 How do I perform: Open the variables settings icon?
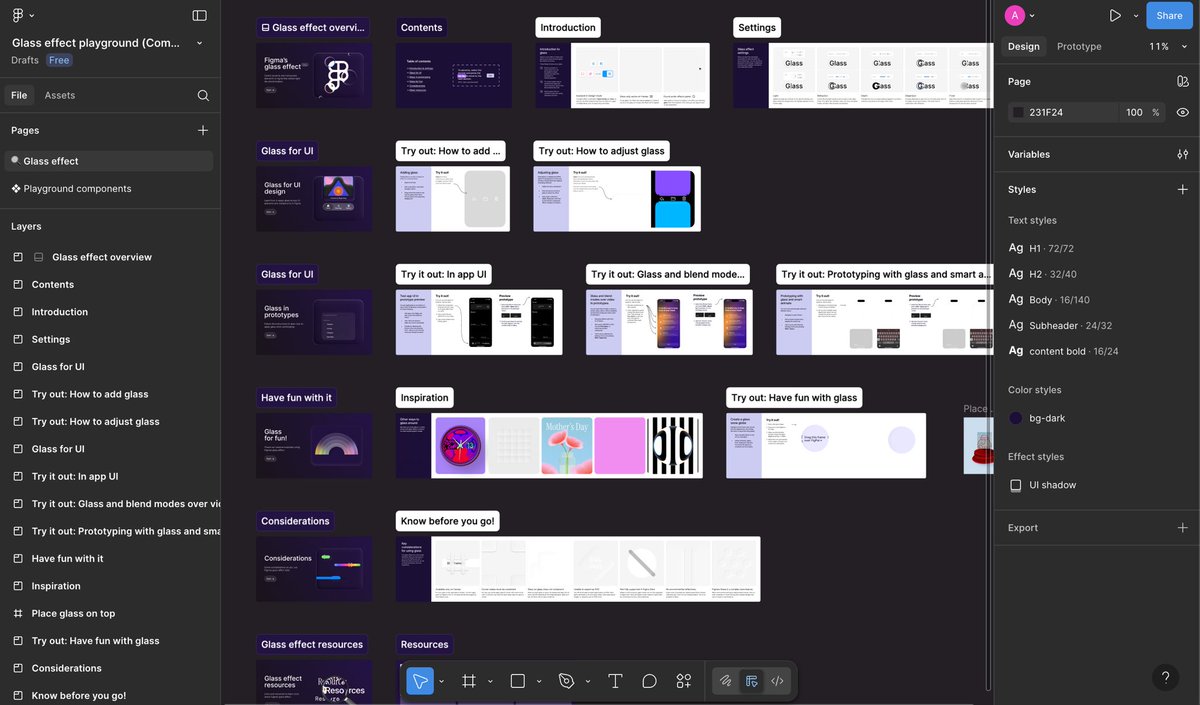tap(1183, 154)
